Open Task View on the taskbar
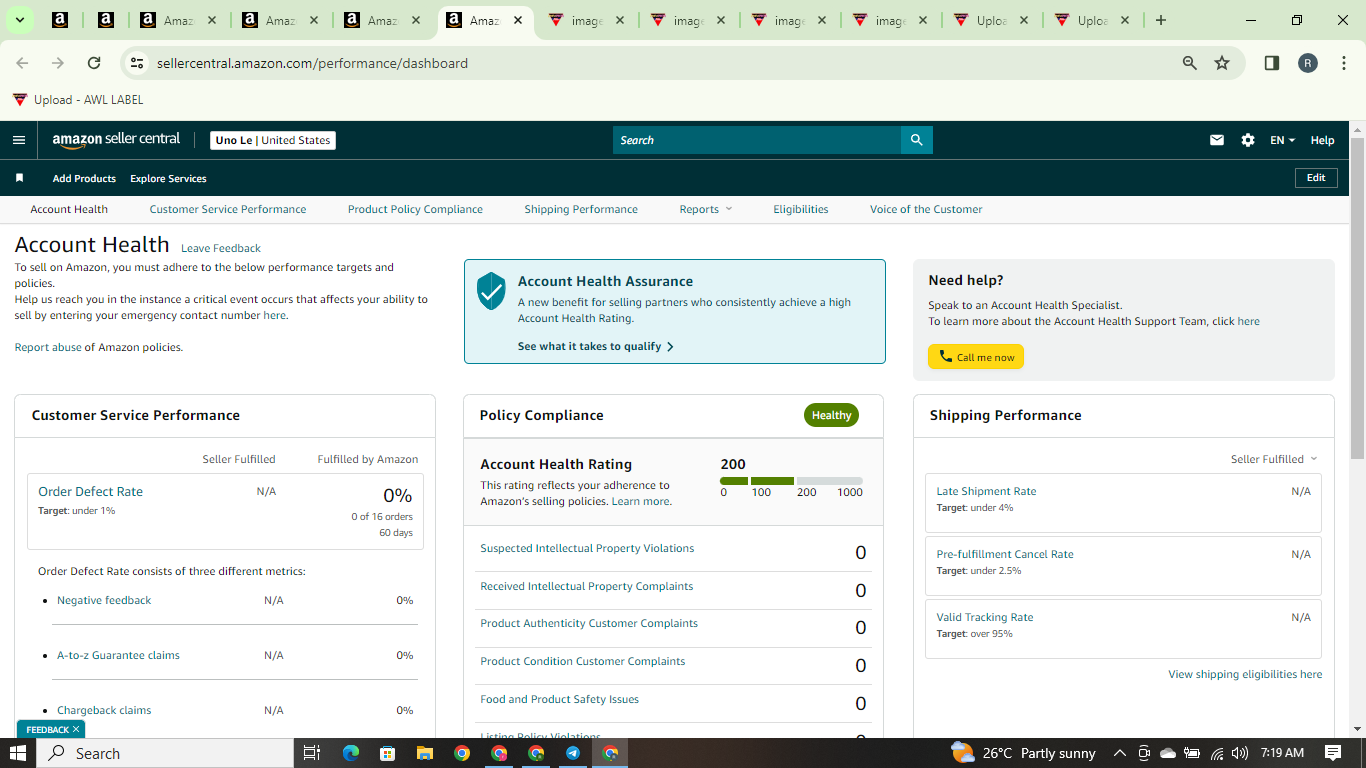The height and width of the screenshot is (768, 1366). coord(311,753)
